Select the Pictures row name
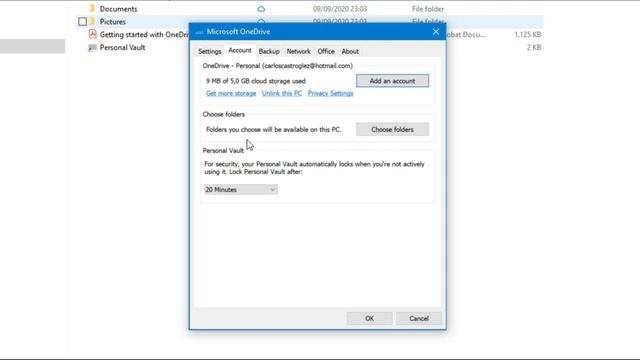Viewport: 640px width, 360px height. coord(113,22)
